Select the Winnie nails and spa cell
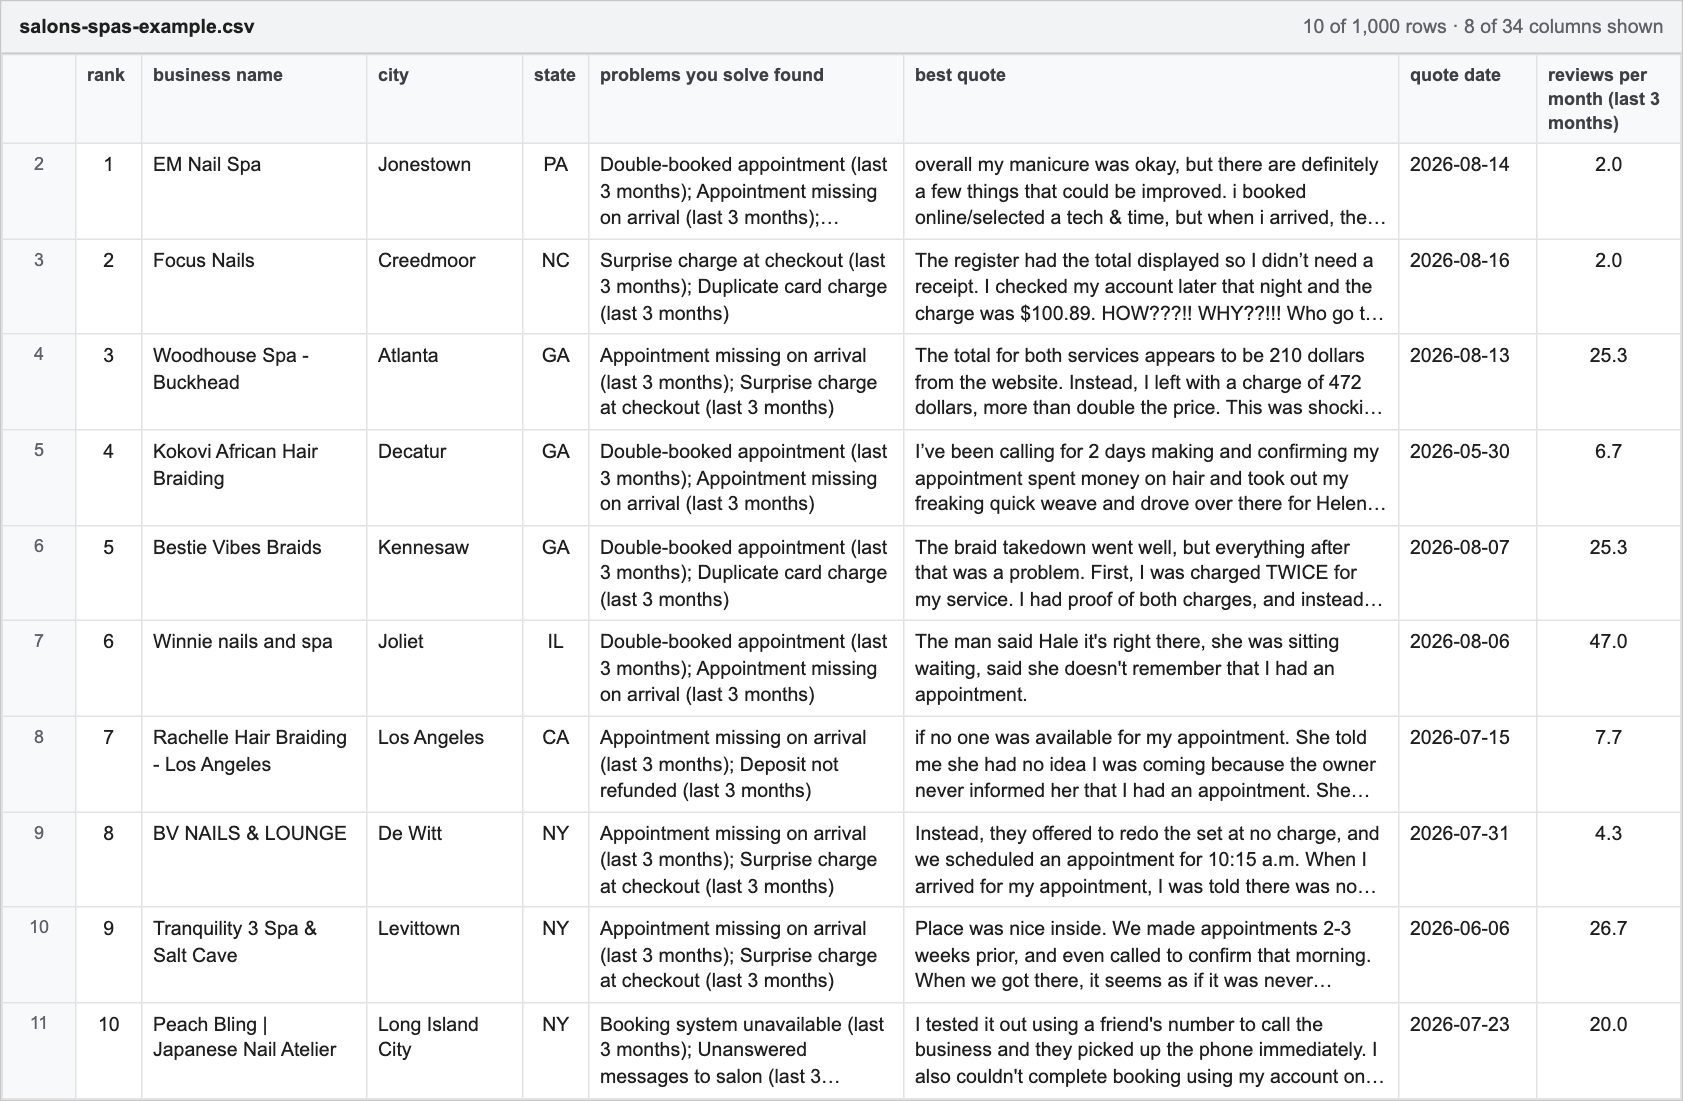The height and width of the screenshot is (1101, 1683). pos(254,668)
